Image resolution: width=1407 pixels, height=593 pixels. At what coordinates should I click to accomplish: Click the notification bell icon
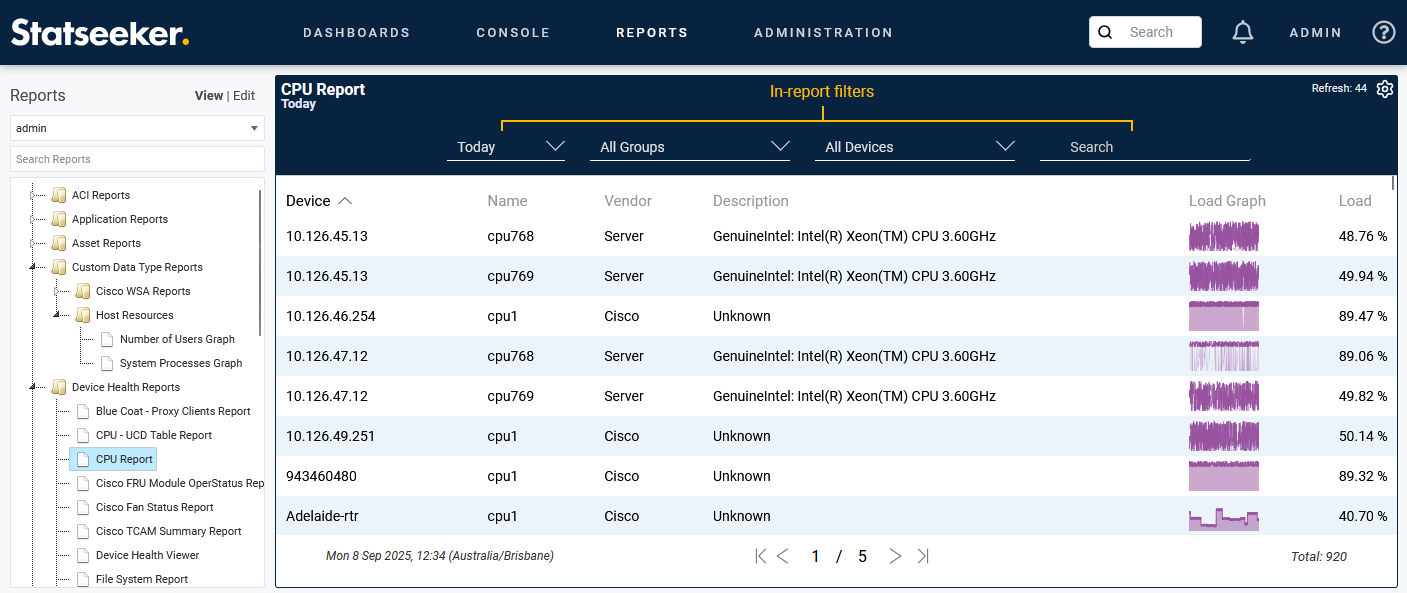pos(1242,32)
